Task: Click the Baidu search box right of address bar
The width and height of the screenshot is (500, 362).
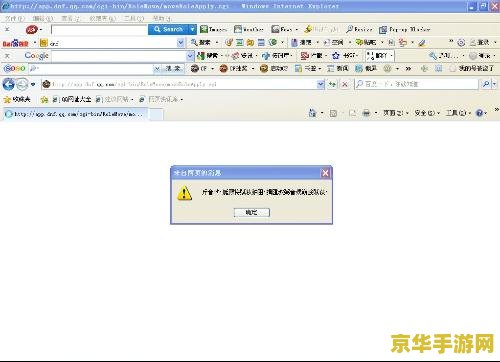Action: pyautogui.click(x=417, y=84)
